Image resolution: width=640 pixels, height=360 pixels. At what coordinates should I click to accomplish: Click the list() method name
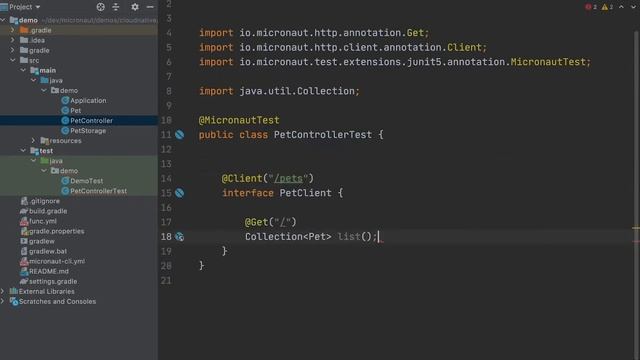pyautogui.click(x=349, y=237)
